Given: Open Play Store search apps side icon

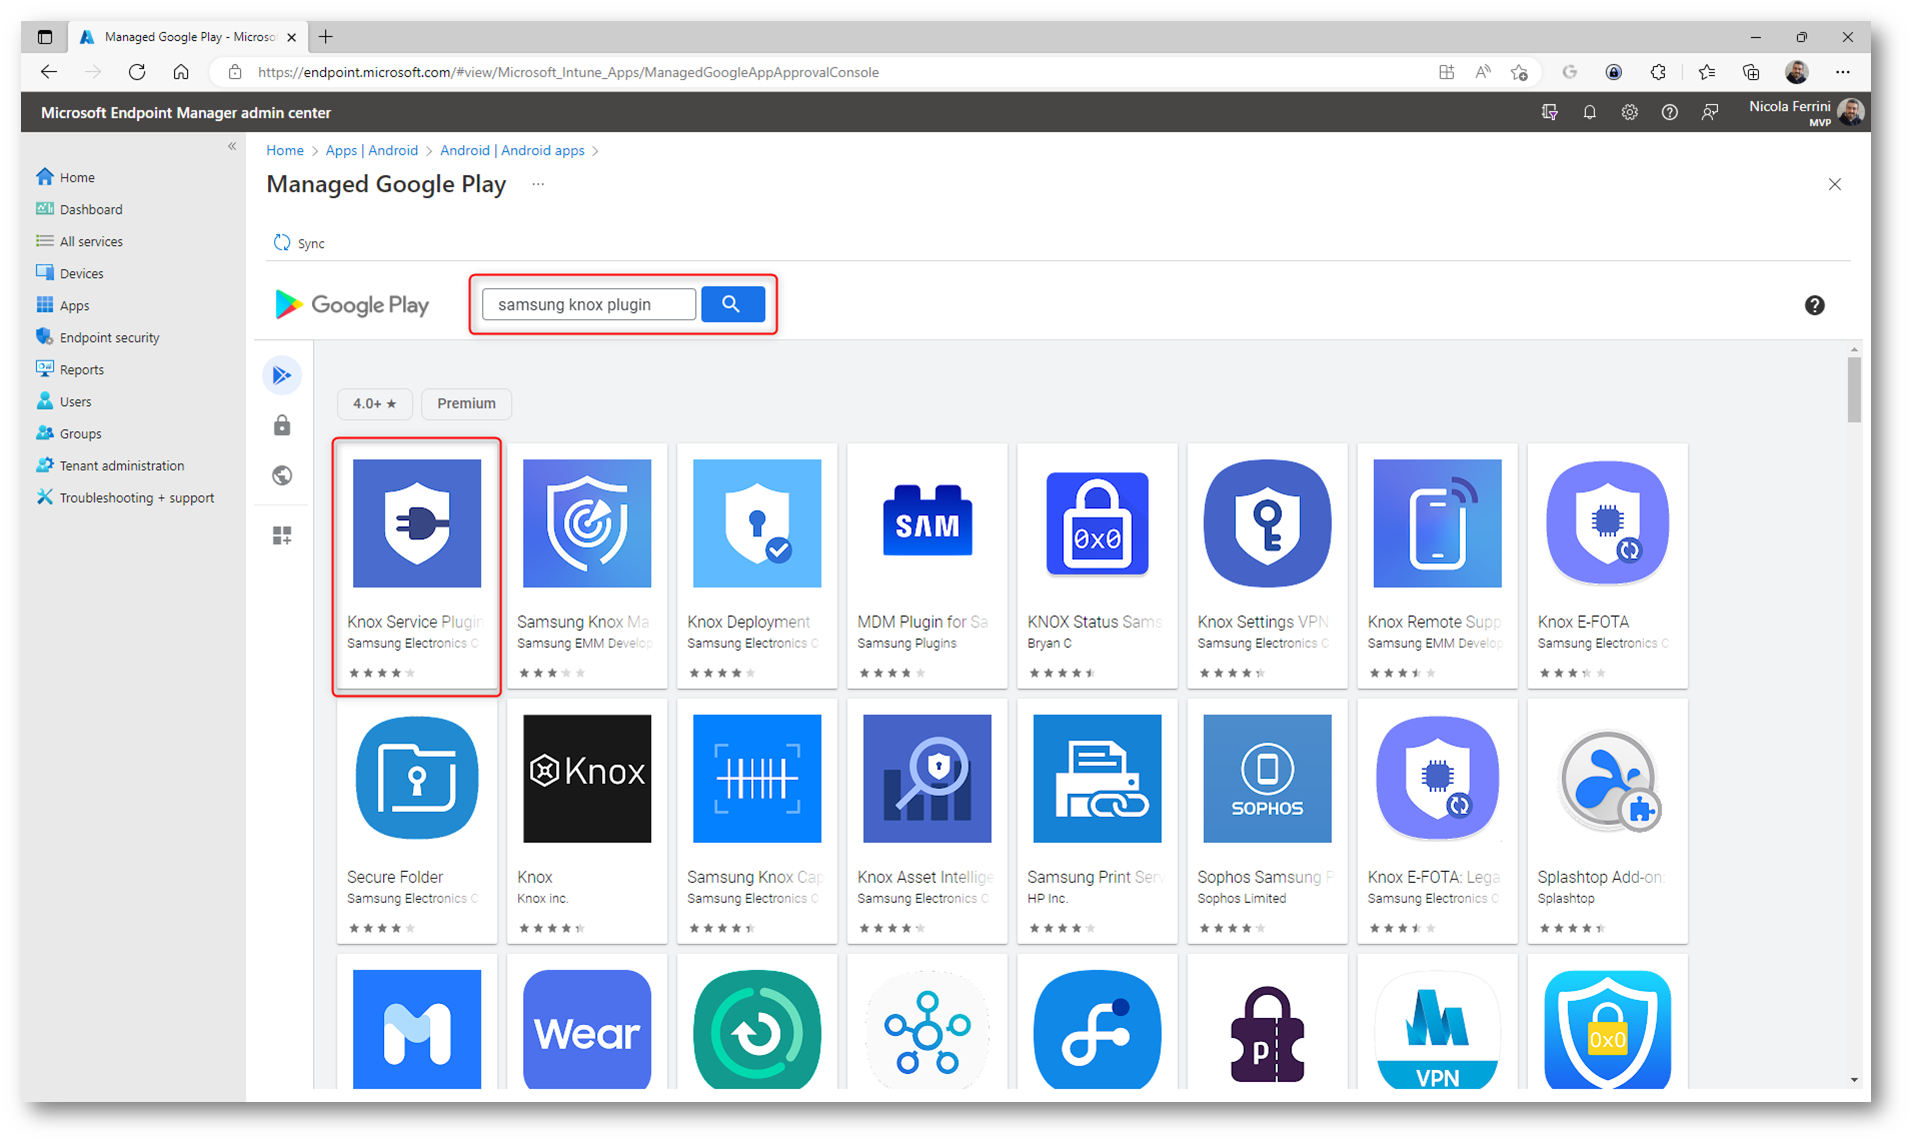Looking at the screenshot, I should pyautogui.click(x=282, y=375).
